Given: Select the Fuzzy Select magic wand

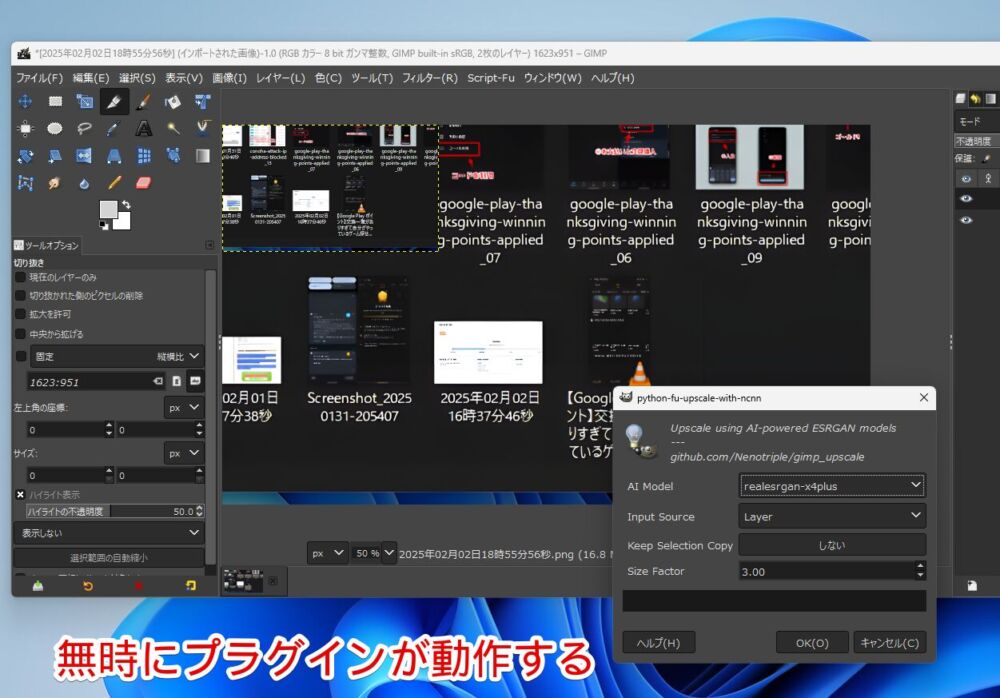Looking at the screenshot, I should [173, 129].
